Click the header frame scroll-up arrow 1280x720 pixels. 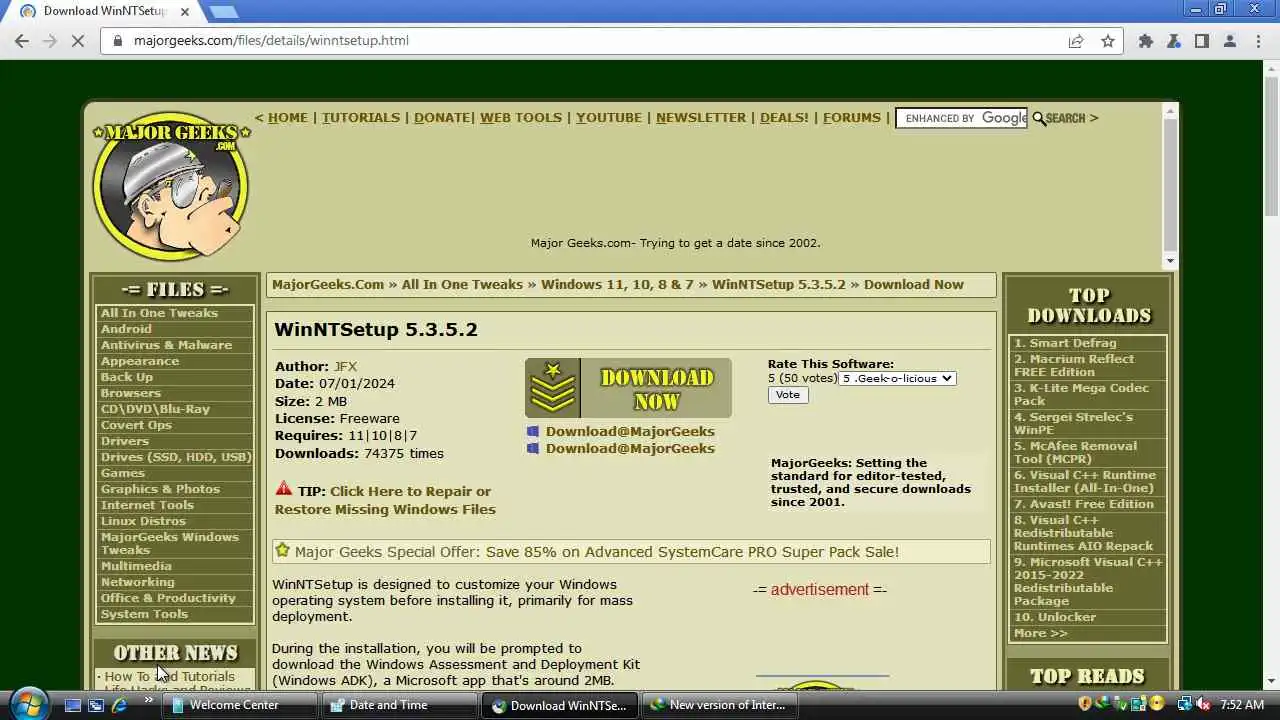(1170, 111)
